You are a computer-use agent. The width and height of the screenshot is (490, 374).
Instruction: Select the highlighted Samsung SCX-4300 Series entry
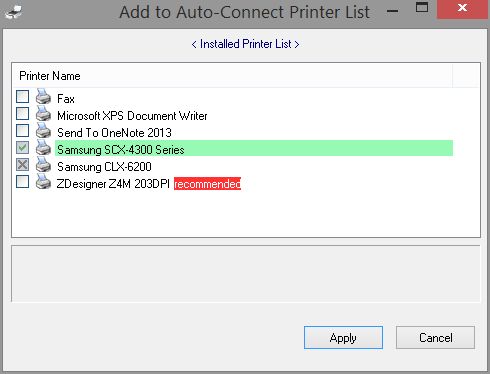(x=254, y=148)
